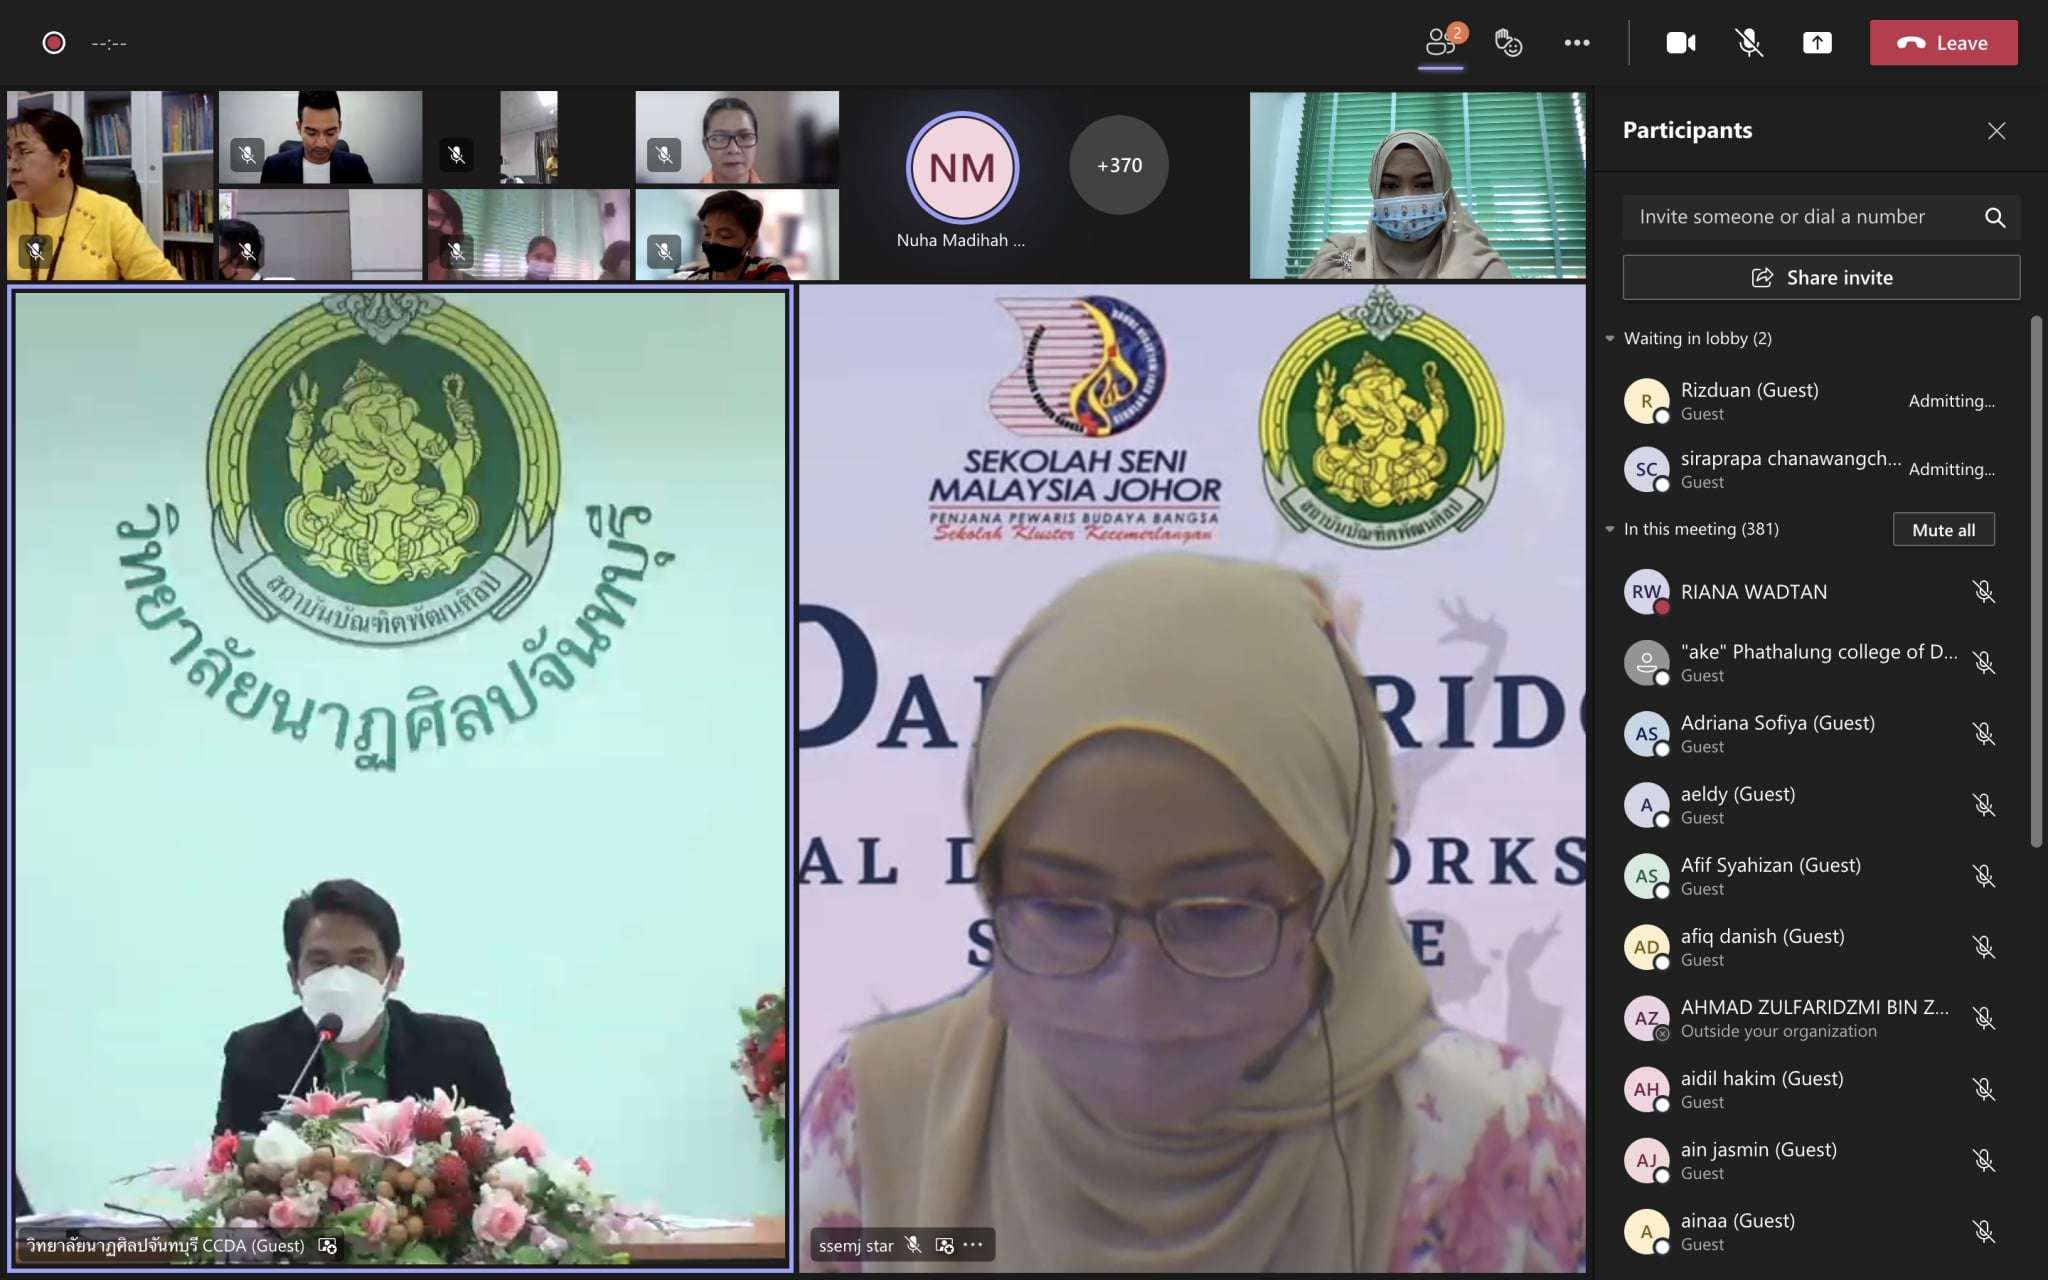Click the Mute all button
Screen dimensions: 2048x1280
point(1942,530)
